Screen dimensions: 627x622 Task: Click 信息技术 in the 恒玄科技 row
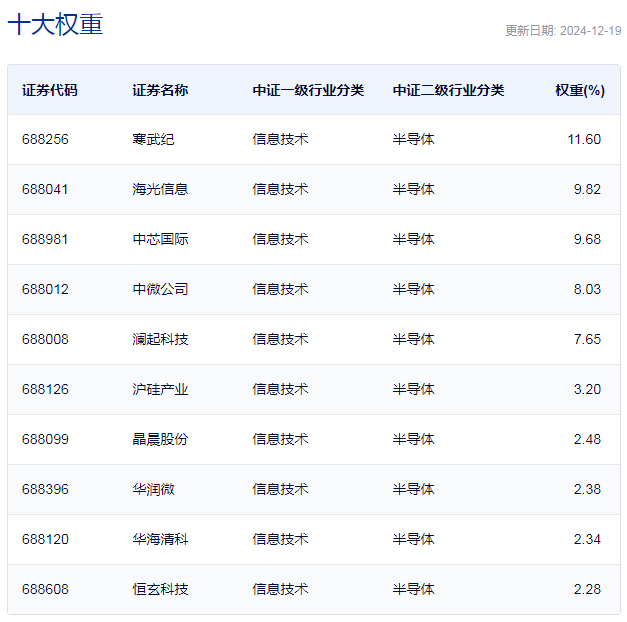pyautogui.click(x=280, y=589)
